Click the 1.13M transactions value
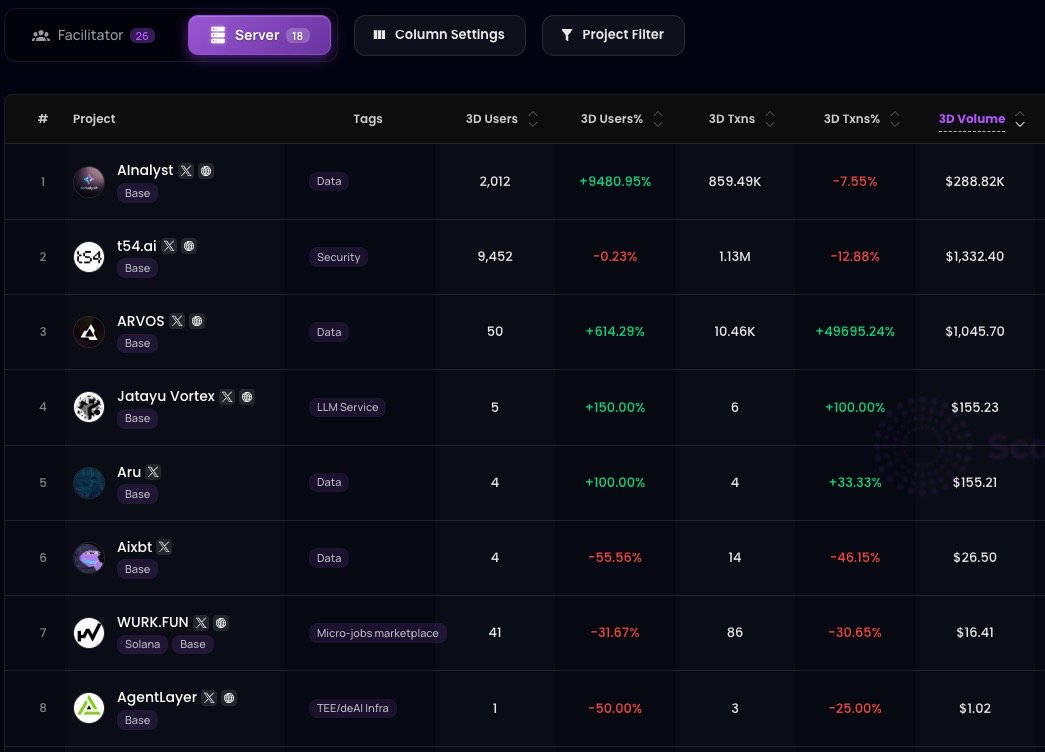Screen dimensions: 1045x752 tap(734, 257)
